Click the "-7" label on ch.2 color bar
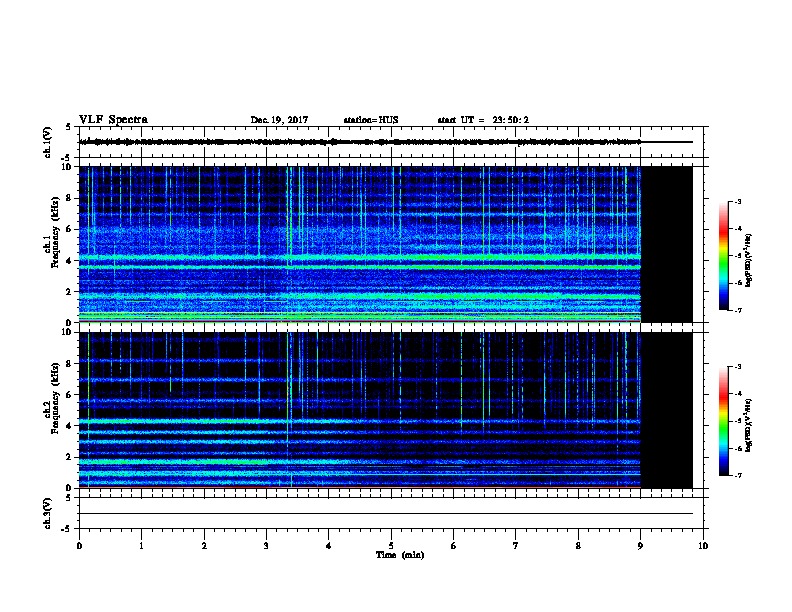792x612 pixels. click(x=737, y=476)
